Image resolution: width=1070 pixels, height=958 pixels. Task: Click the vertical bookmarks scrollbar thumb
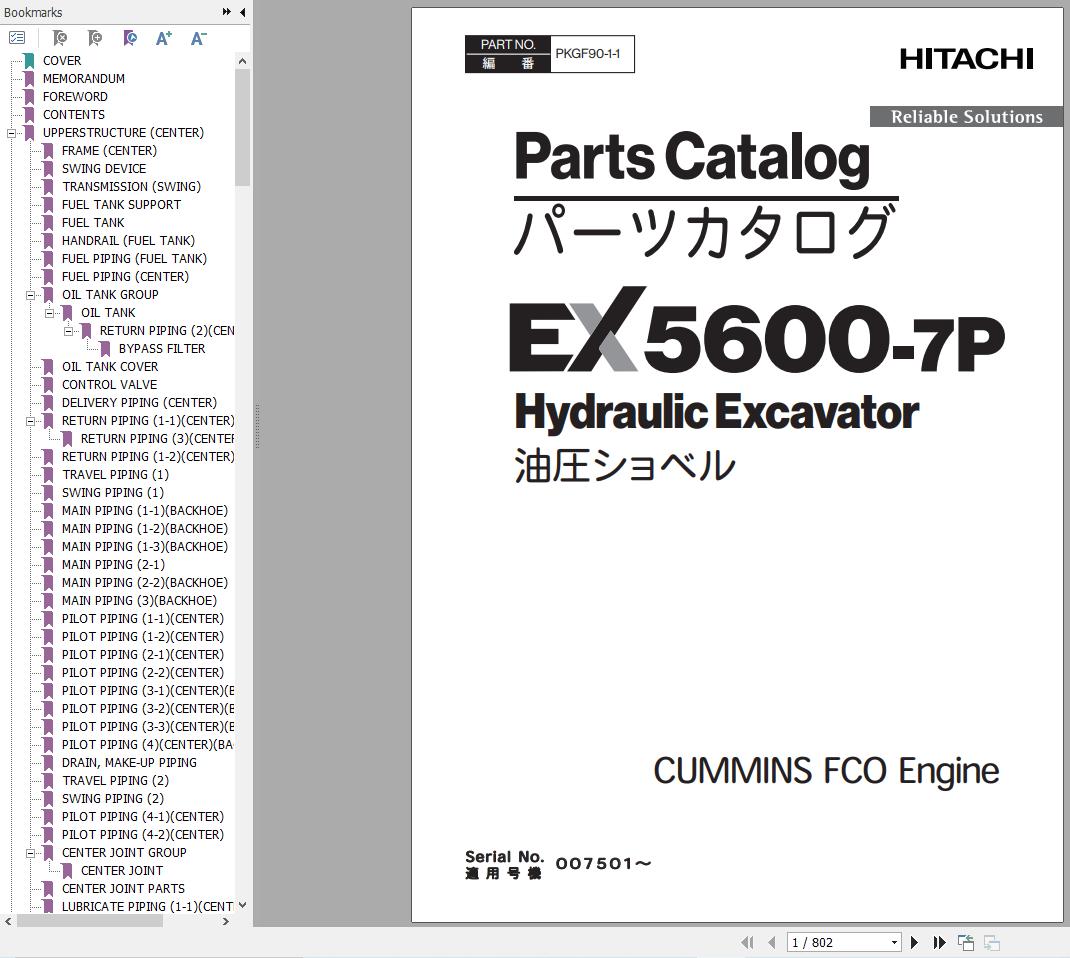coord(242,127)
